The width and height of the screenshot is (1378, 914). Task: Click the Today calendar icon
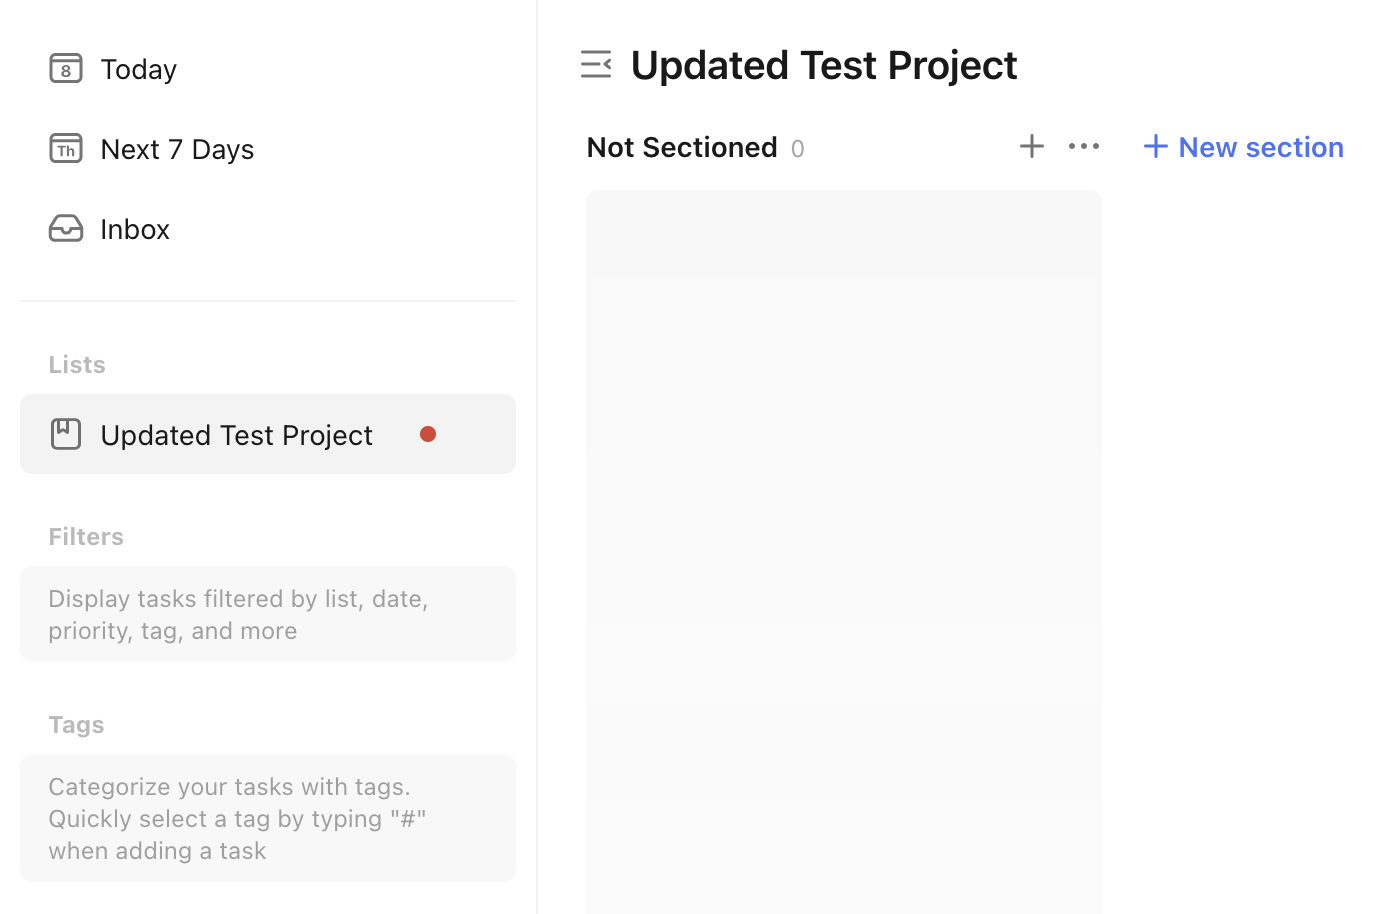coord(66,68)
